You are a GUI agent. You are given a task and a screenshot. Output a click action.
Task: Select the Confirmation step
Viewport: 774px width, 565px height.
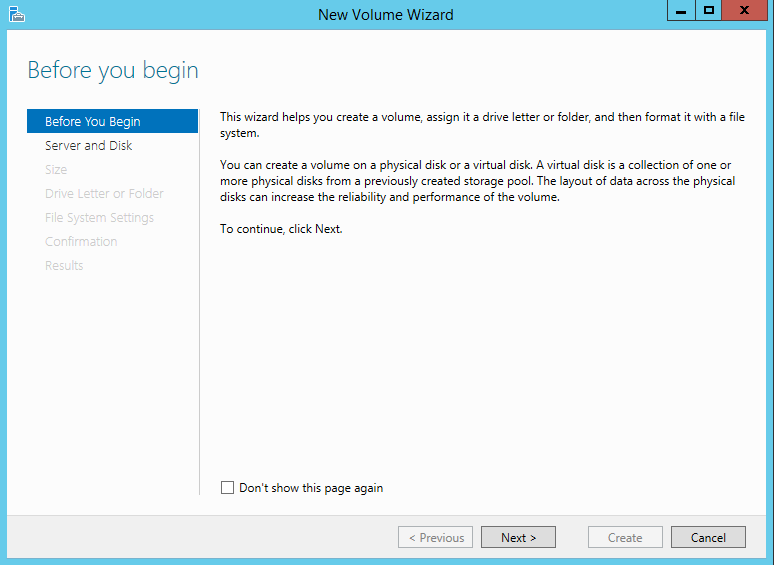[81, 241]
